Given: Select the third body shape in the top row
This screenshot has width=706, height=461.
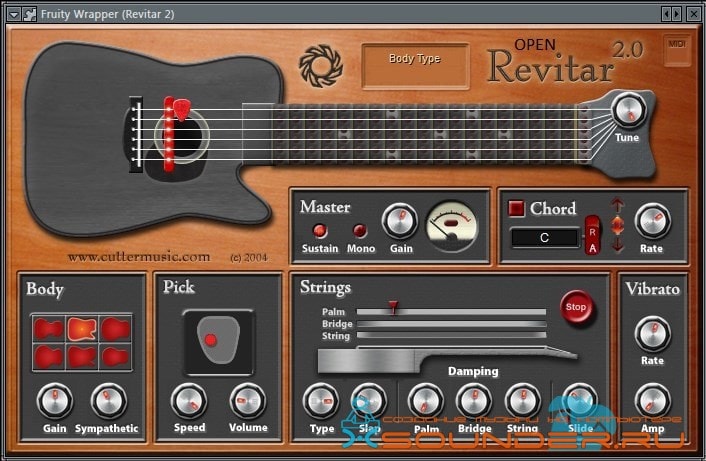Looking at the screenshot, I should click(116, 329).
